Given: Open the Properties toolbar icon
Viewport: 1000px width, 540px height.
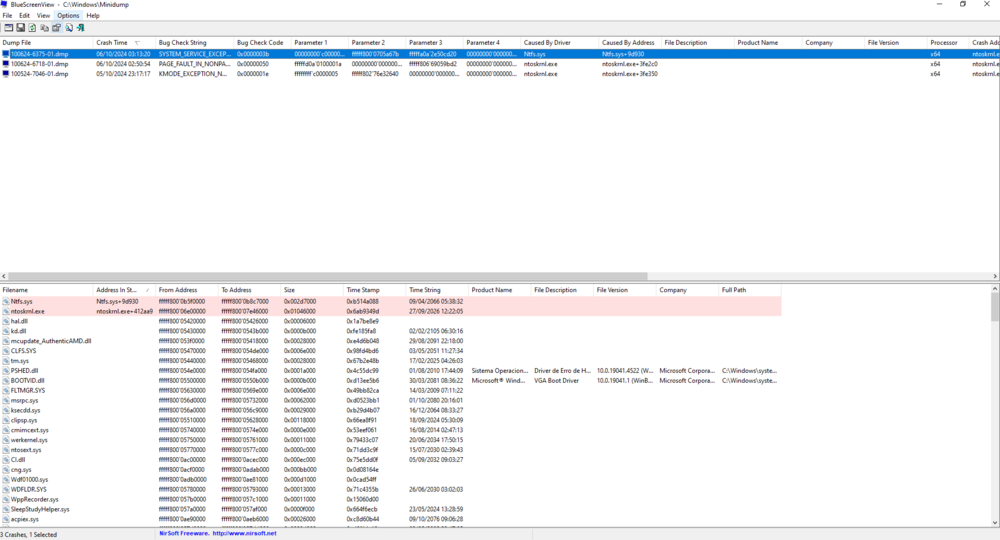Looking at the screenshot, I should point(56,28).
